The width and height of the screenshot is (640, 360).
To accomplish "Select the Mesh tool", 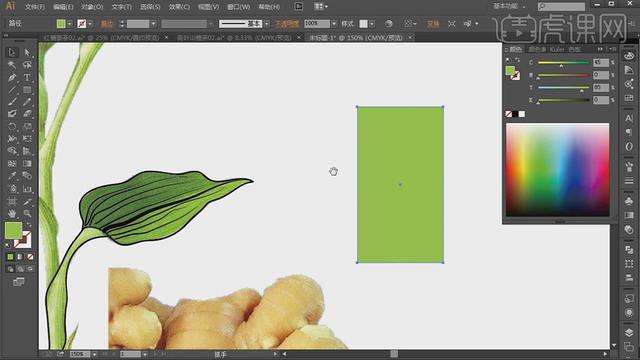I will (x=12, y=163).
